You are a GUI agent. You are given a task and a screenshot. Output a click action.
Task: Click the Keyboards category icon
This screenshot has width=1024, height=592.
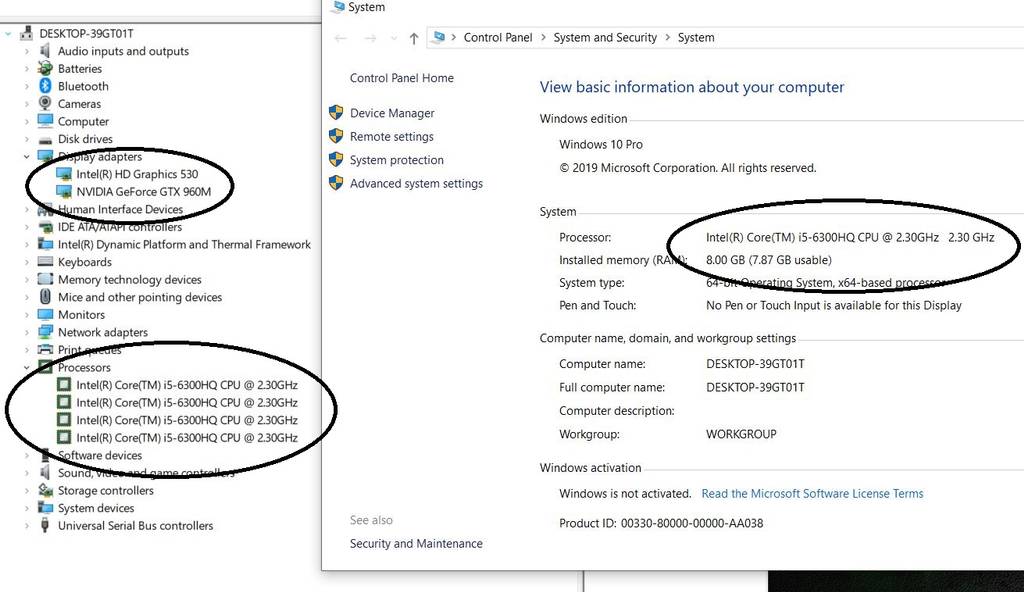[x=45, y=262]
